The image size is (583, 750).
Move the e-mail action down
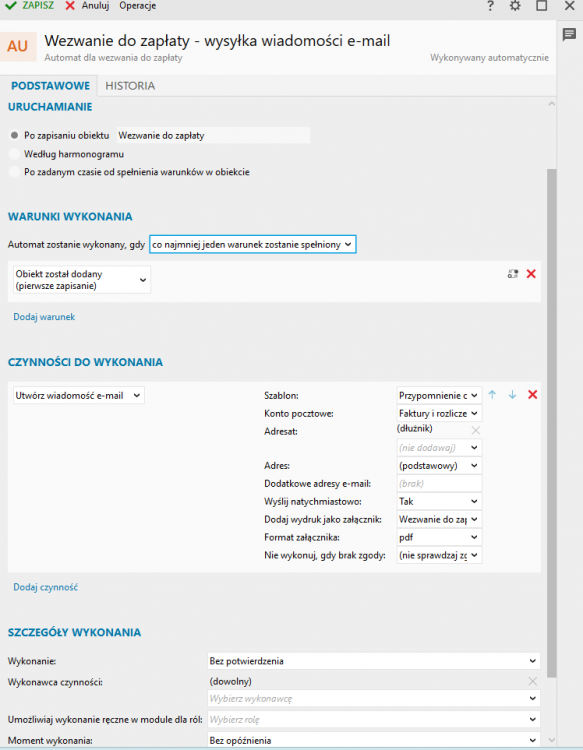[512, 395]
